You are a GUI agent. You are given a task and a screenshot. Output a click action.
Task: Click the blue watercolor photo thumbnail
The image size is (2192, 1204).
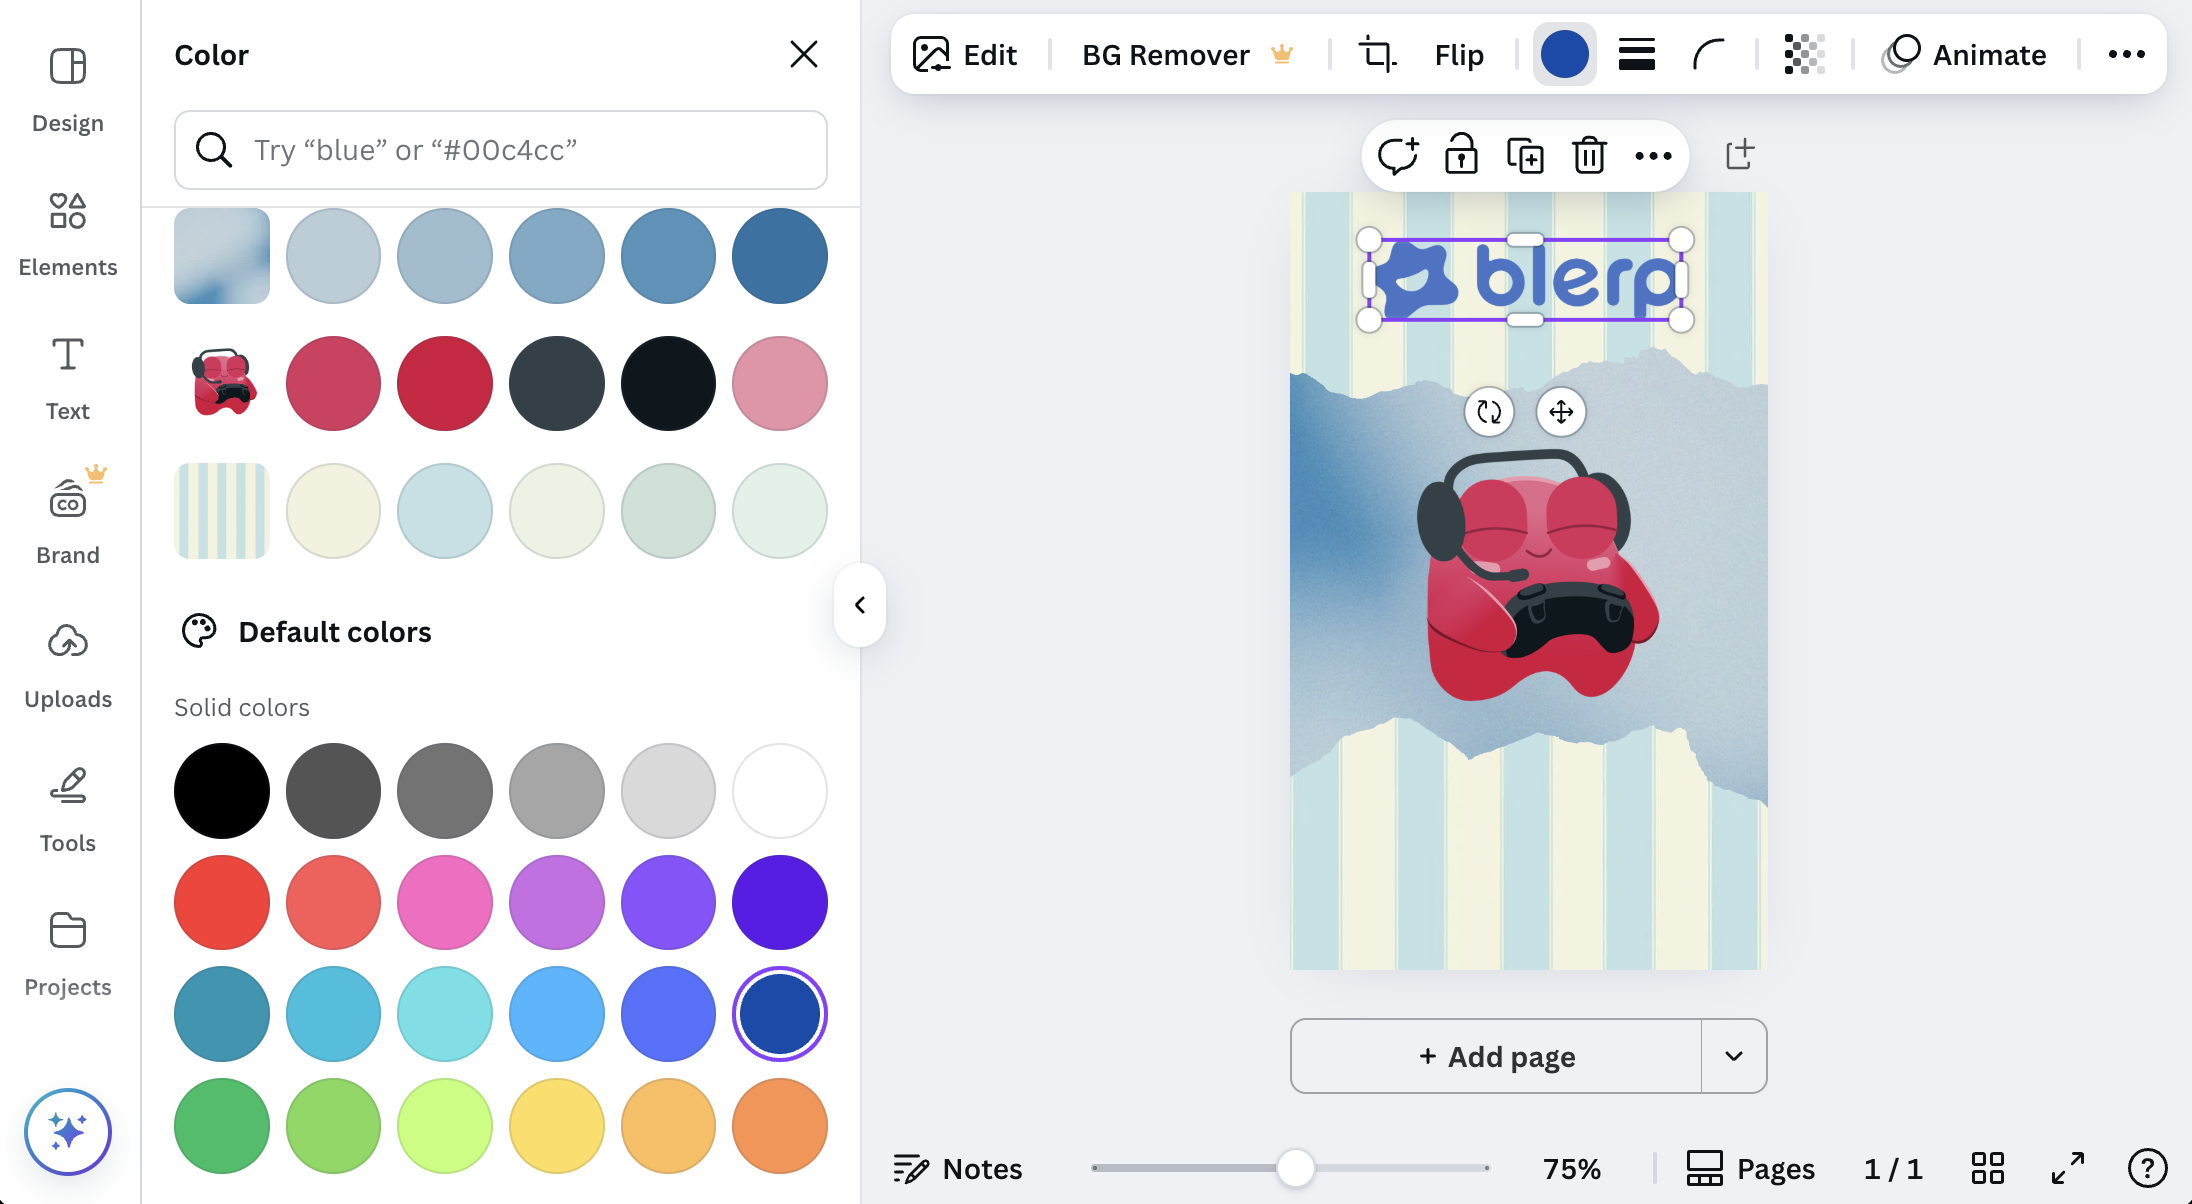(x=222, y=256)
